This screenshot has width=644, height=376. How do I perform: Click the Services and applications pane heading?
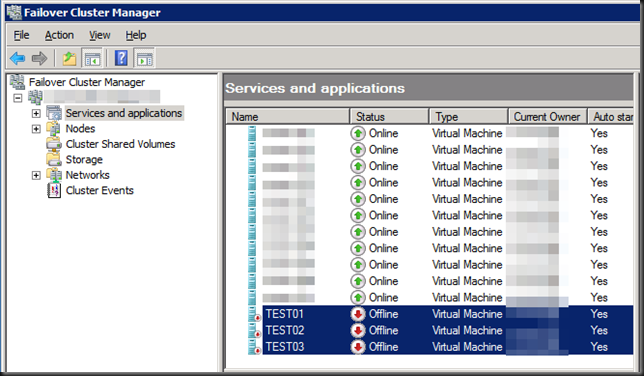pos(315,88)
